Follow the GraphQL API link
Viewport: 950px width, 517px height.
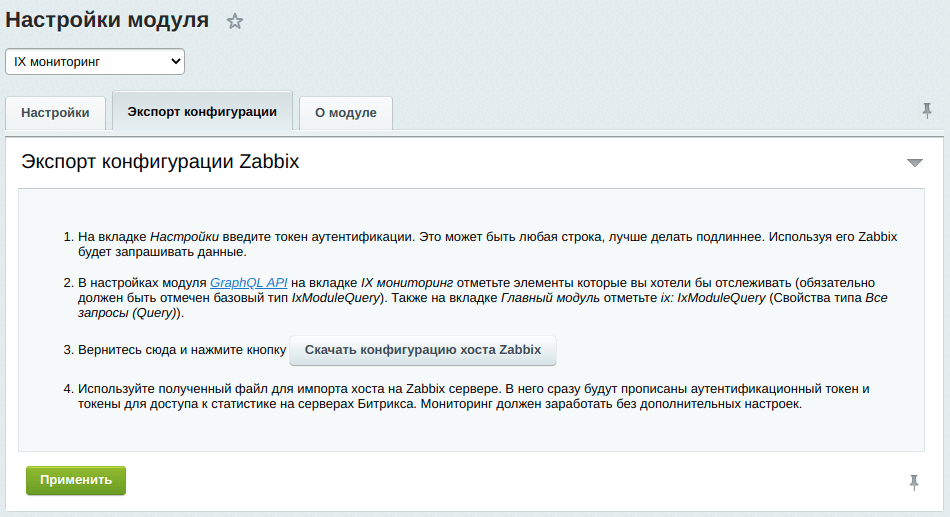(248, 282)
